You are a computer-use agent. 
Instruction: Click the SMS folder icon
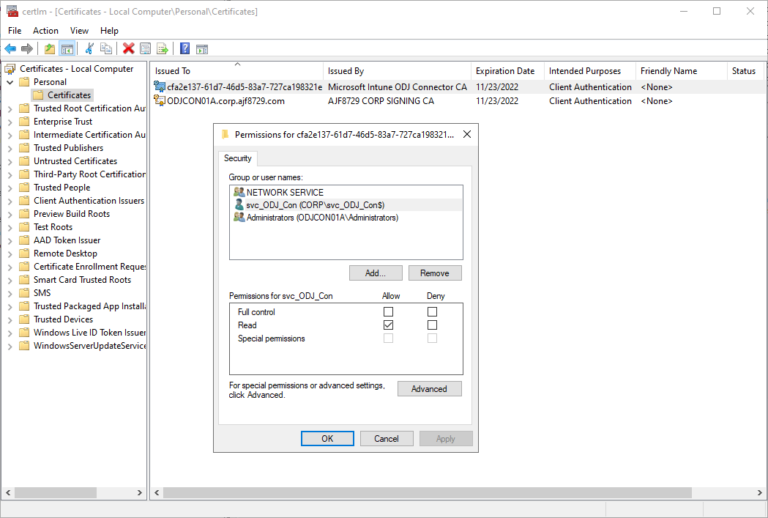pyautogui.click(x=24, y=293)
